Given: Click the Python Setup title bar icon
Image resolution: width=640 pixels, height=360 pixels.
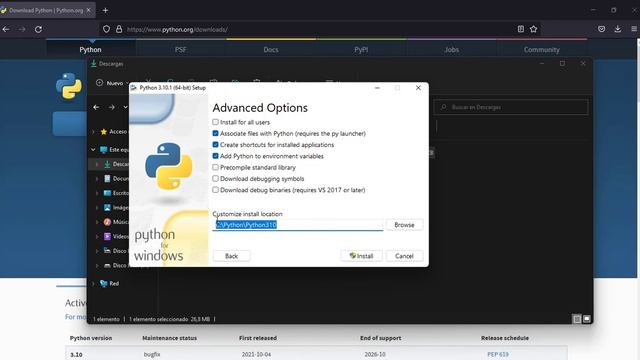Looking at the screenshot, I should point(133,88).
